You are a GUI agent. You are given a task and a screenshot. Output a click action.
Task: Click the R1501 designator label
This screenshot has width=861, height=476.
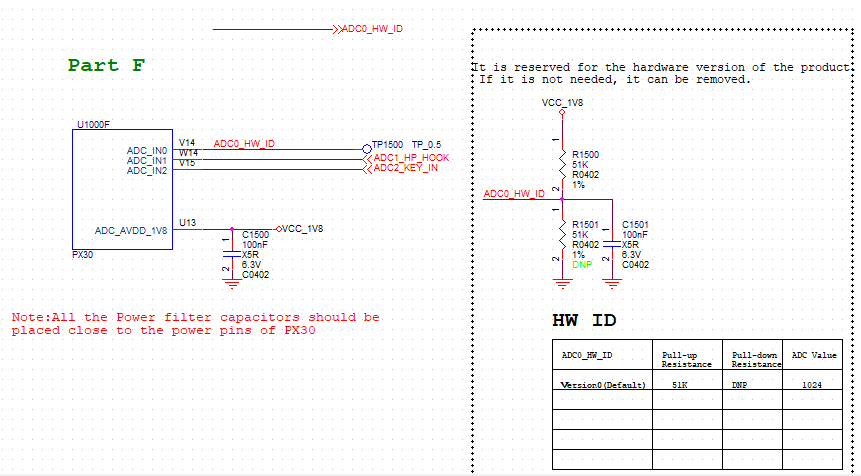585,225
